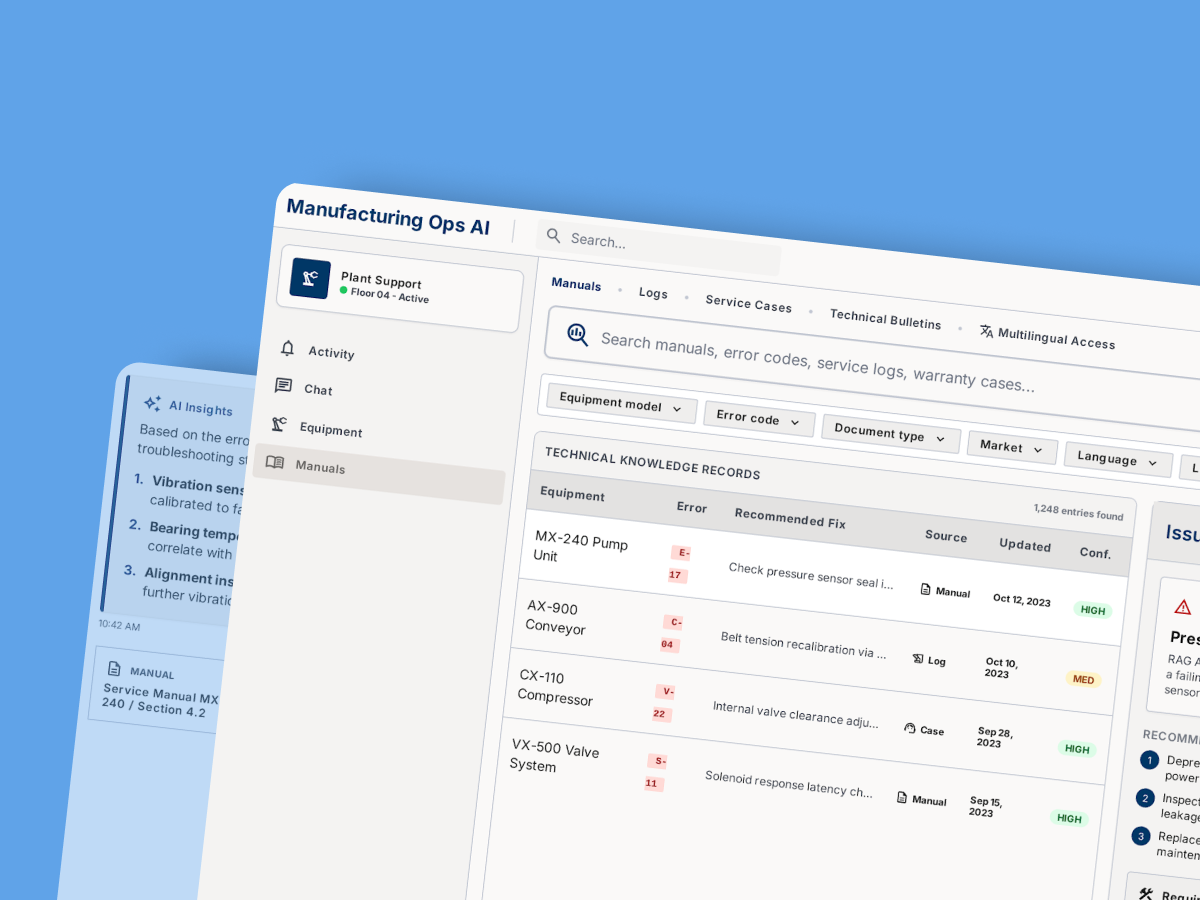Screen dimensions: 1200x900
Task: Click the Source column header
Action: pos(946,536)
